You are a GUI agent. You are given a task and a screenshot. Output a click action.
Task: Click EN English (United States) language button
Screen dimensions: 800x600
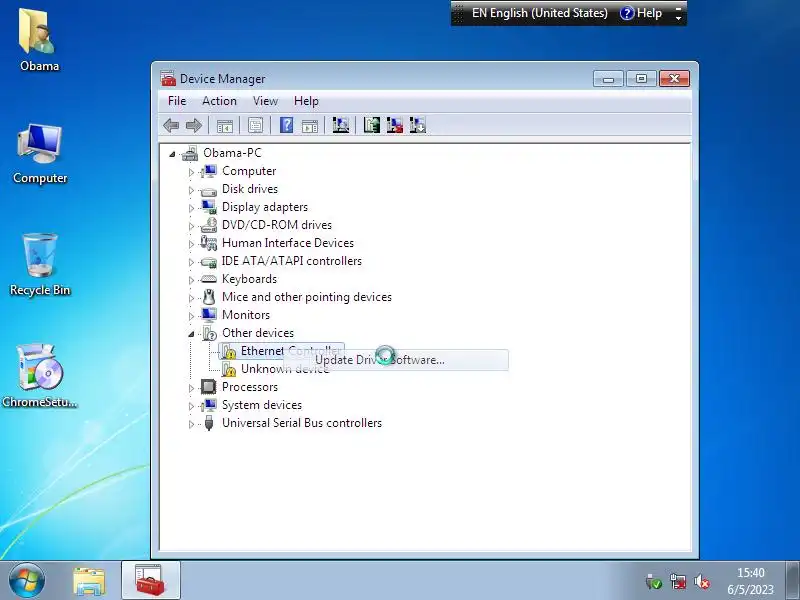(x=540, y=13)
